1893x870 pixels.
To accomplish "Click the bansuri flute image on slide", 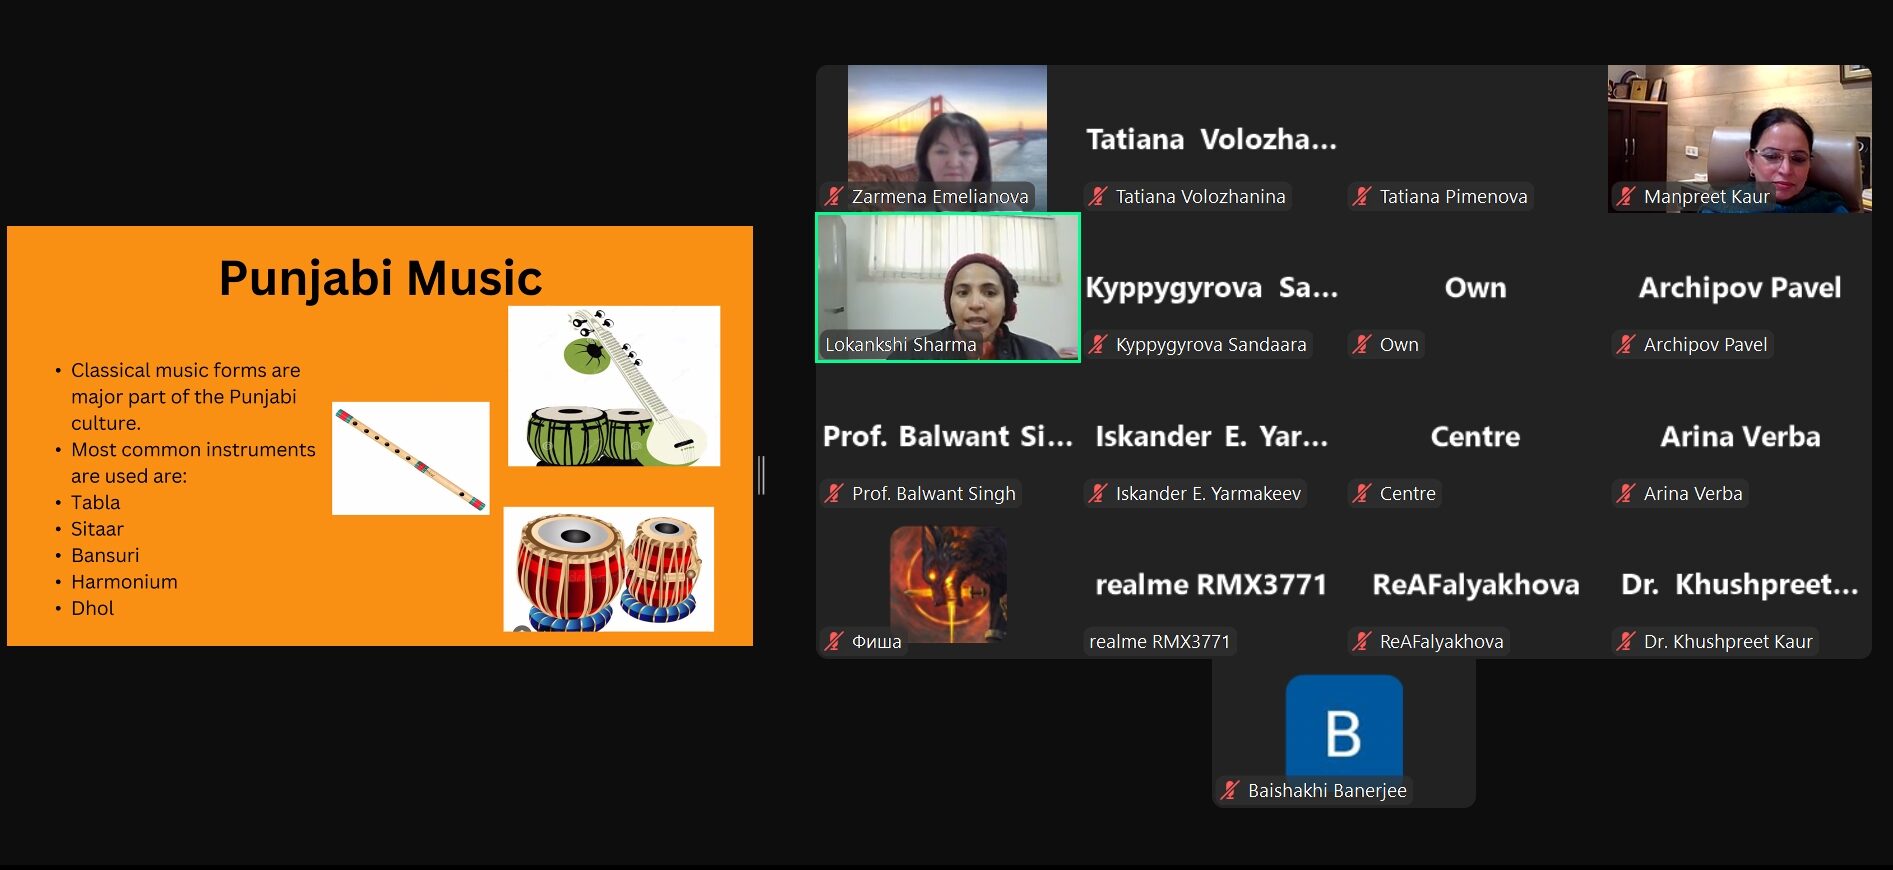I will (x=410, y=458).
